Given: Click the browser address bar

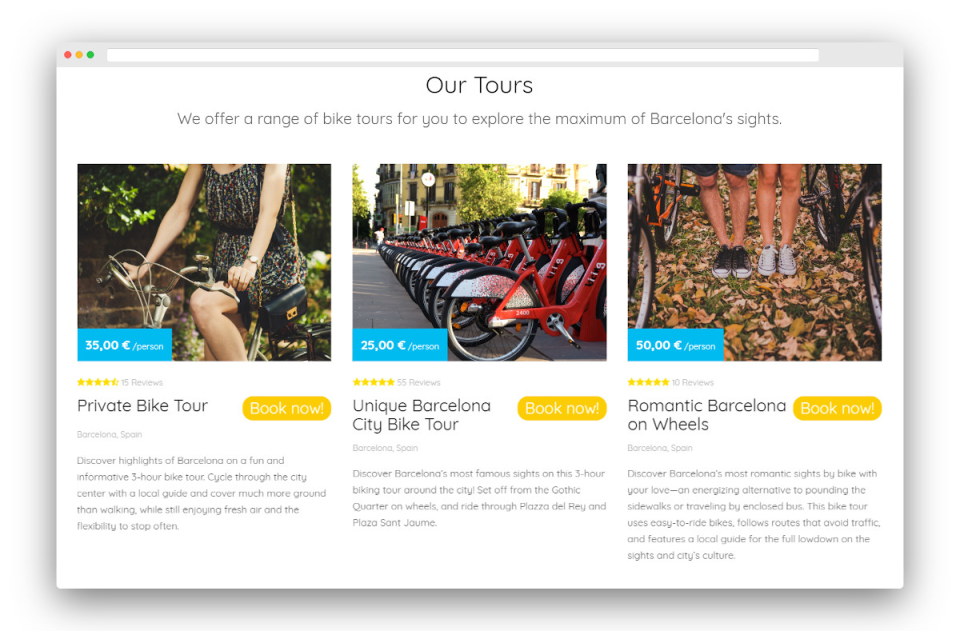Looking at the screenshot, I should click(463, 55).
